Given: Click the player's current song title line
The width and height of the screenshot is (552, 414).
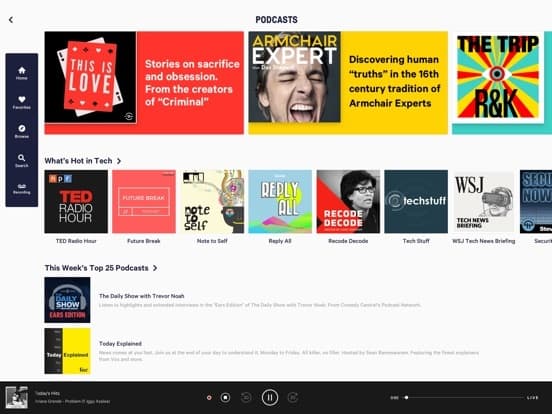Looking at the screenshot, I should (x=73, y=401).
